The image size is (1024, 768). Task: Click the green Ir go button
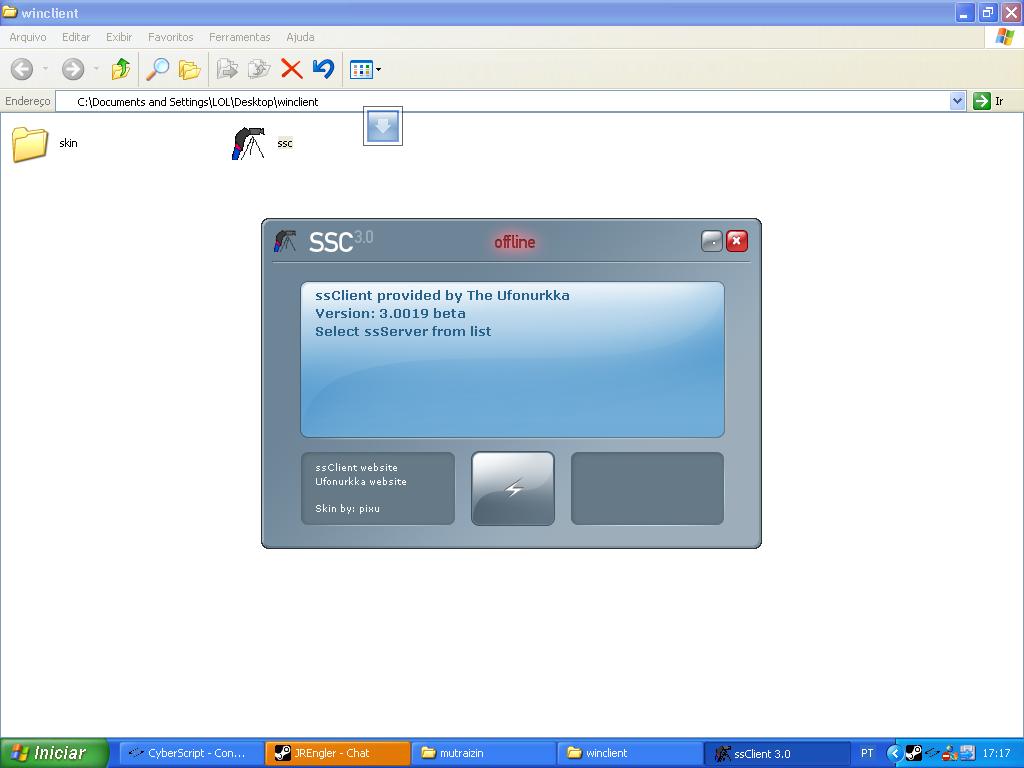989,101
